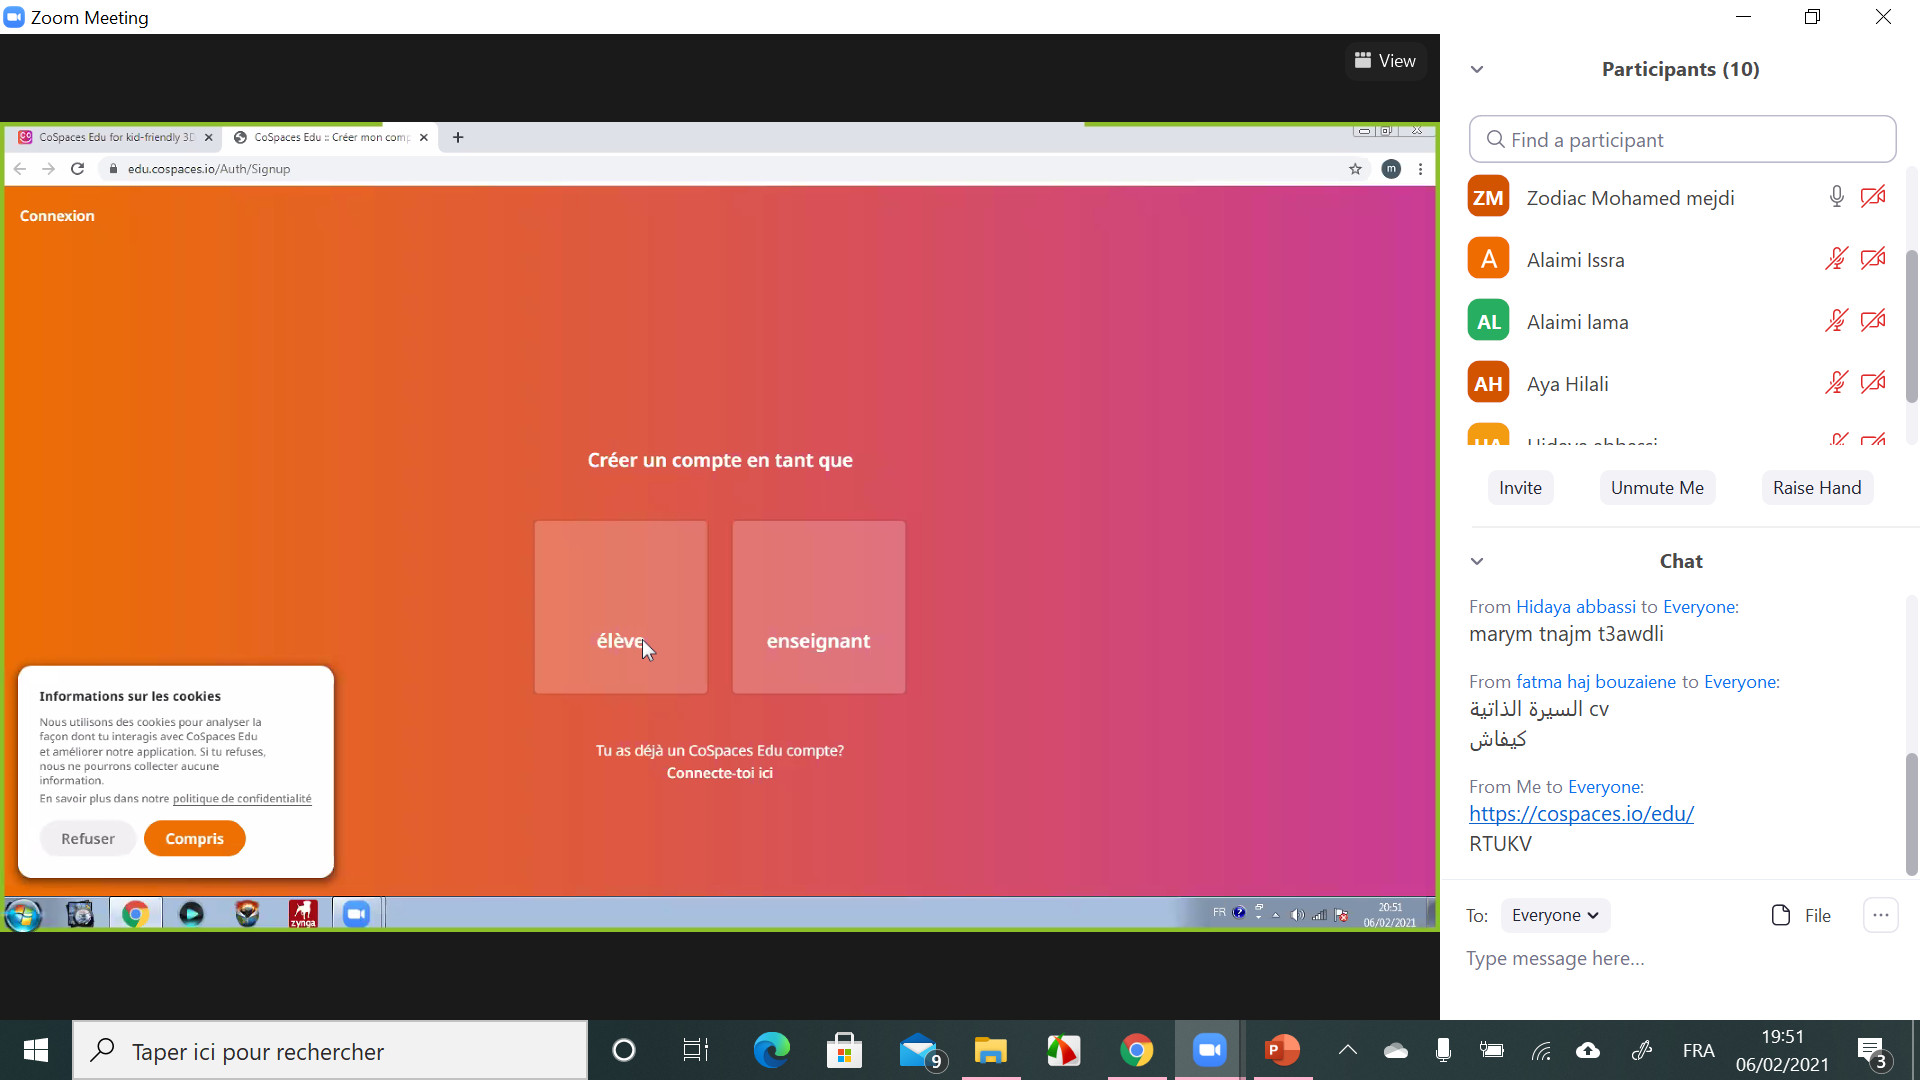Image resolution: width=1920 pixels, height=1080 pixels.
Task: Click Alaimi lama camera-off icon
Action: point(1873,321)
